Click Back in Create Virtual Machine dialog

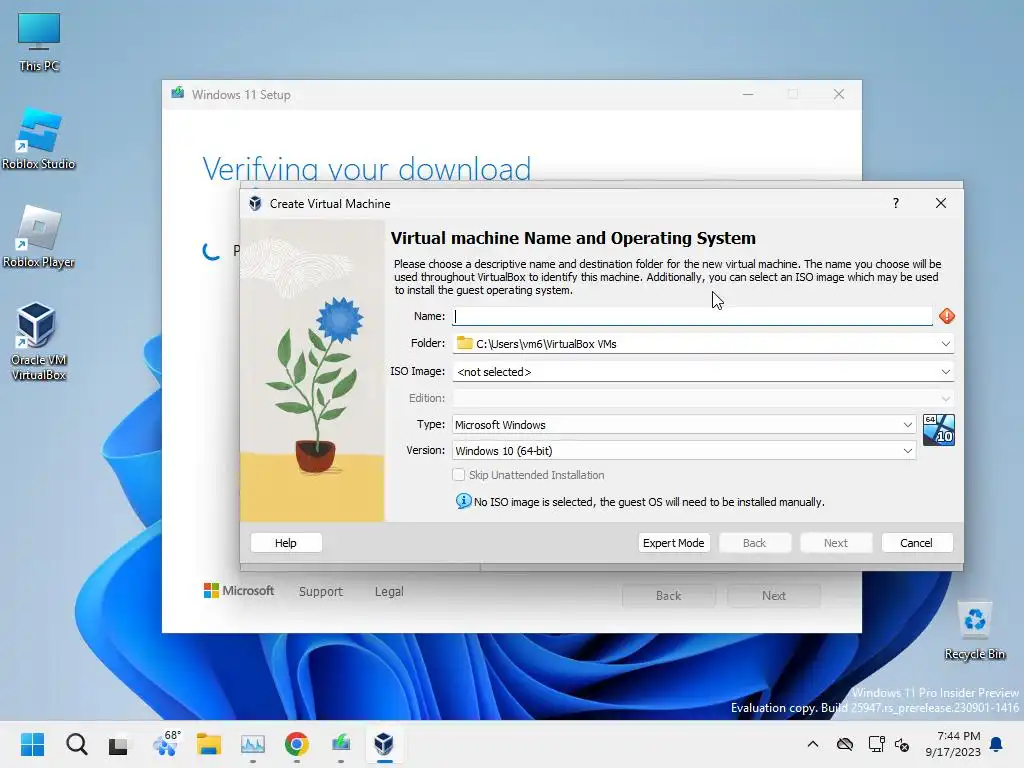(x=754, y=543)
